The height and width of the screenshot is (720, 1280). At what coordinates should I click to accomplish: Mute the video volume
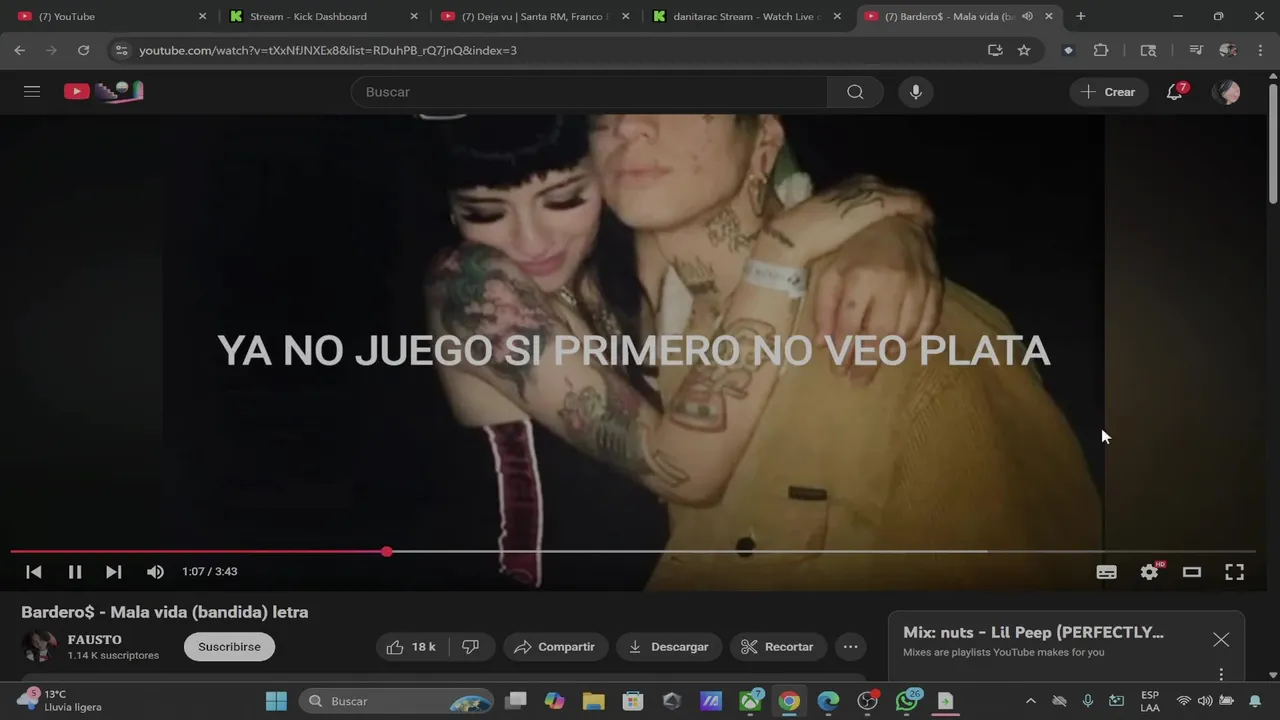coord(155,572)
